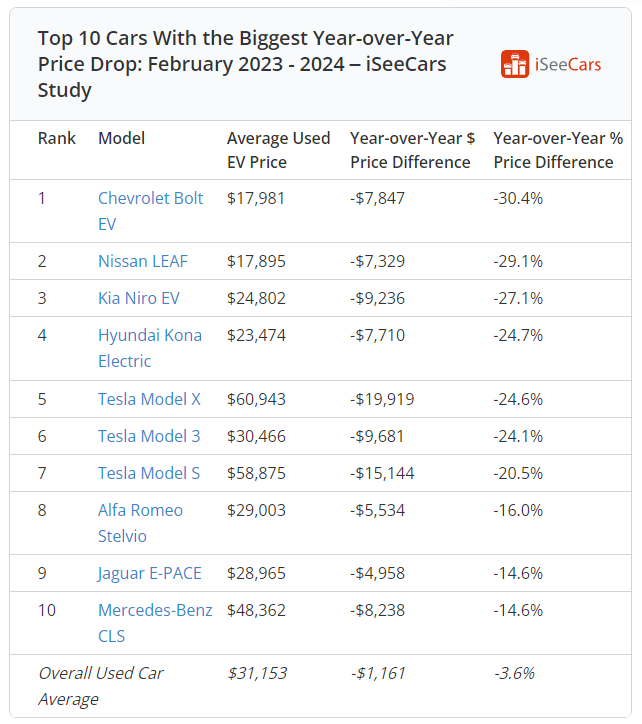
Task: Click the Kia Niro EV link
Action: [139, 298]
